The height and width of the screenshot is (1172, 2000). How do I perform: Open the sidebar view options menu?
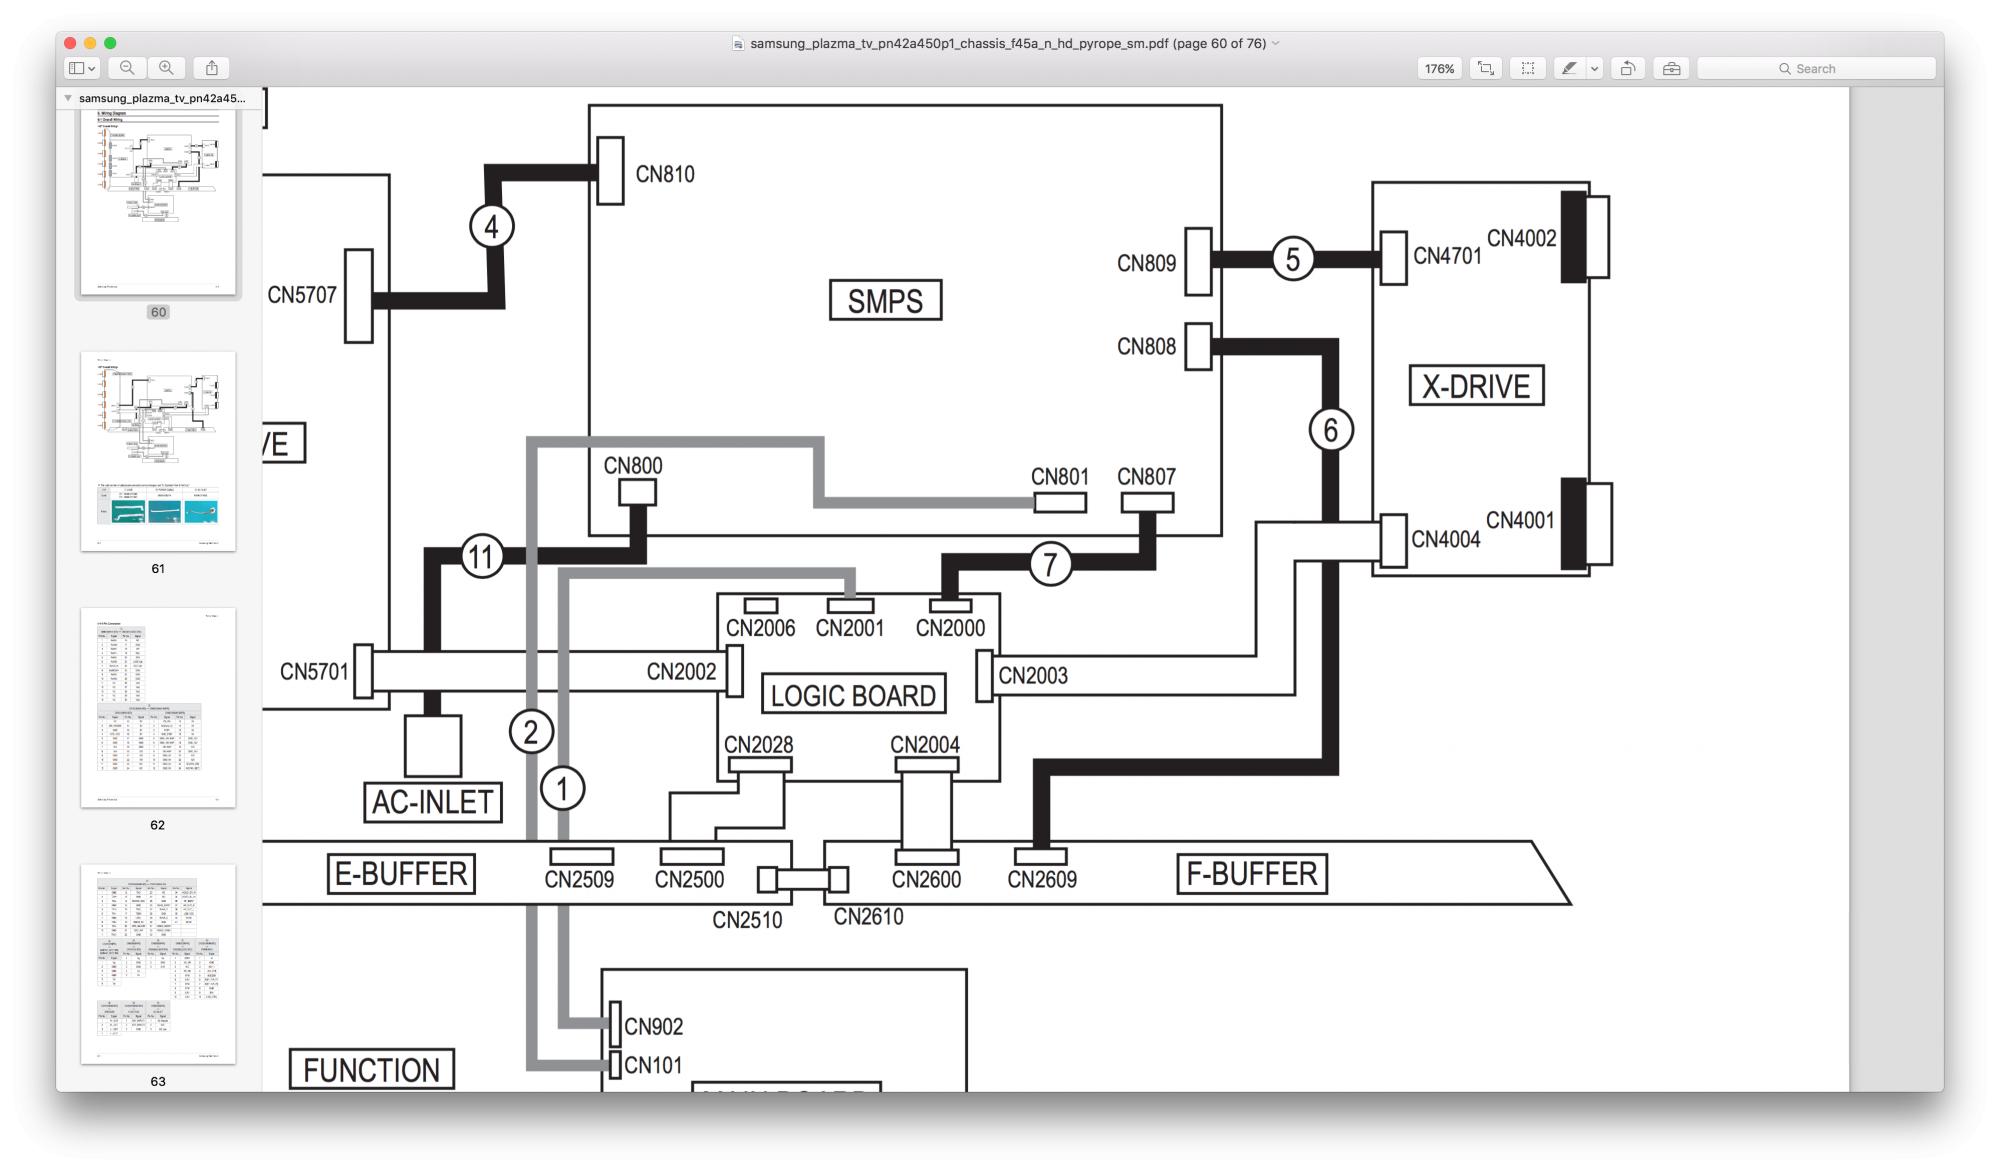pos(82,68)
